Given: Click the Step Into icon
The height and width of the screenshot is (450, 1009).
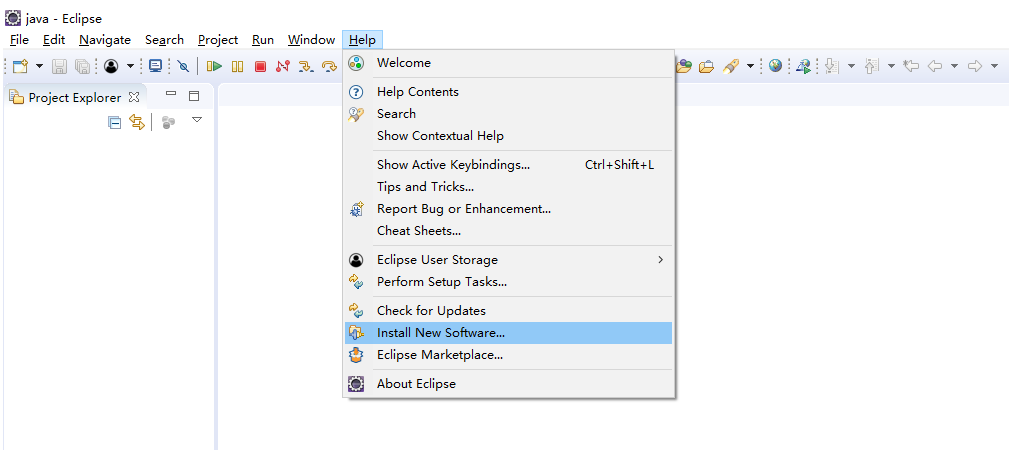Looking at the screenshot, I should (x=306, y=66).
